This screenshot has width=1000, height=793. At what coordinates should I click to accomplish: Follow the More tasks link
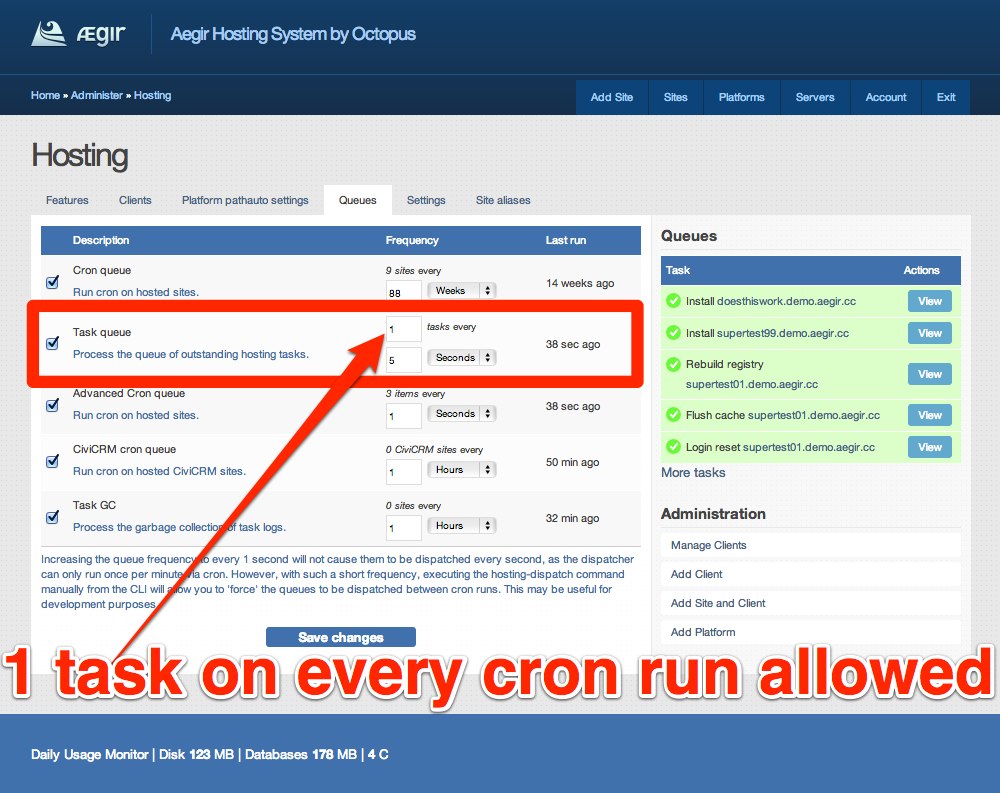pos(693,473)
